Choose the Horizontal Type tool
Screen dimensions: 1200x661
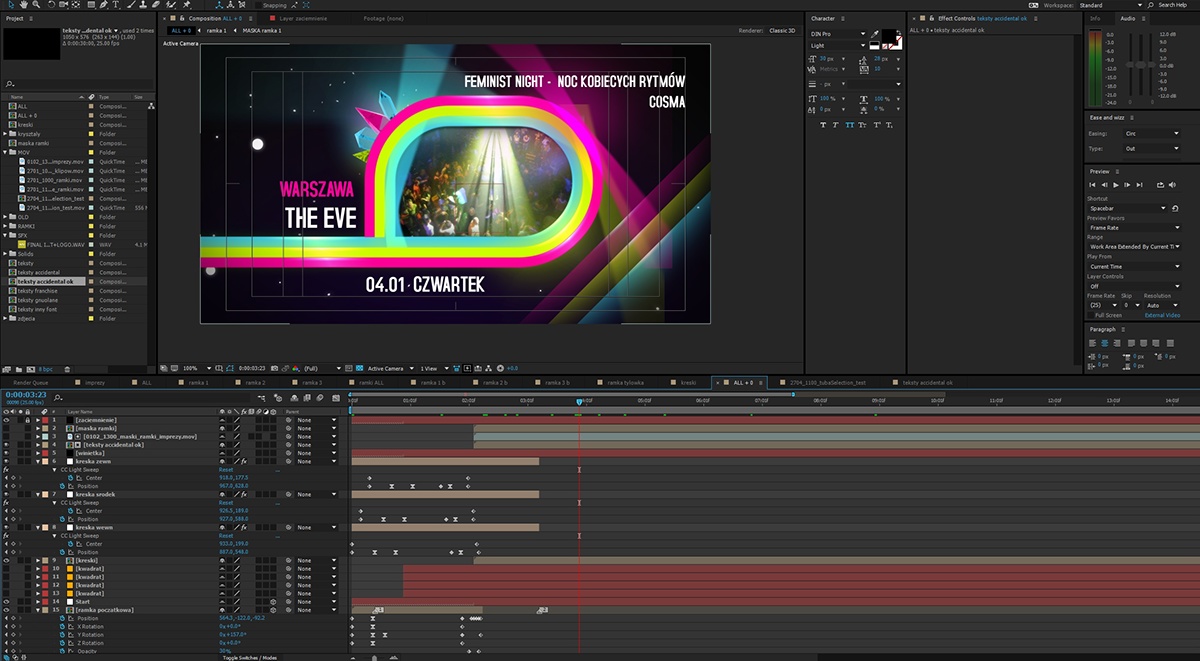click(116, 5)
